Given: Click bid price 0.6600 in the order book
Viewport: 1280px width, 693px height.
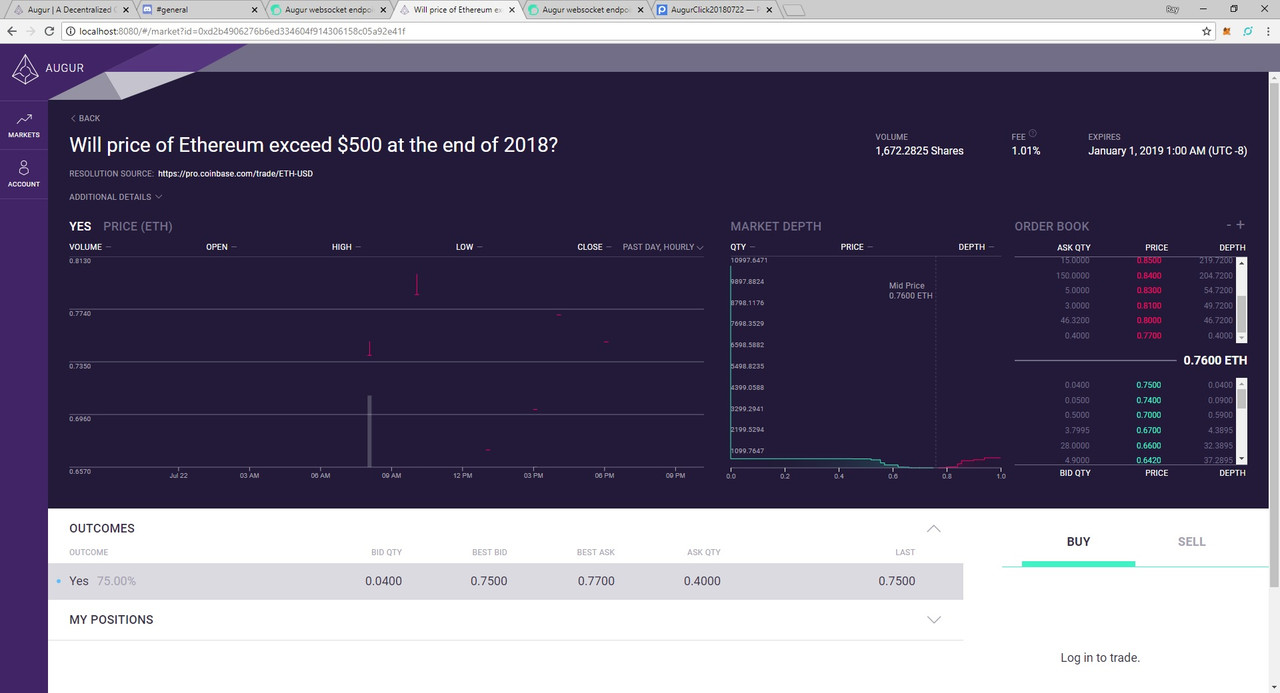Looking at the screenshot, I should pyautogui.click(x=1149, y=445).
